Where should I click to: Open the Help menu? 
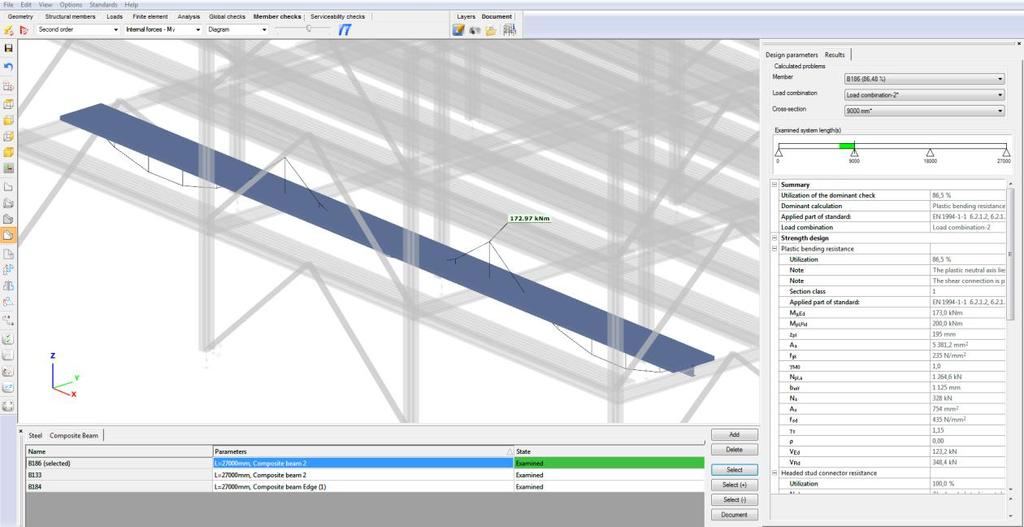[x=131, y=5]
